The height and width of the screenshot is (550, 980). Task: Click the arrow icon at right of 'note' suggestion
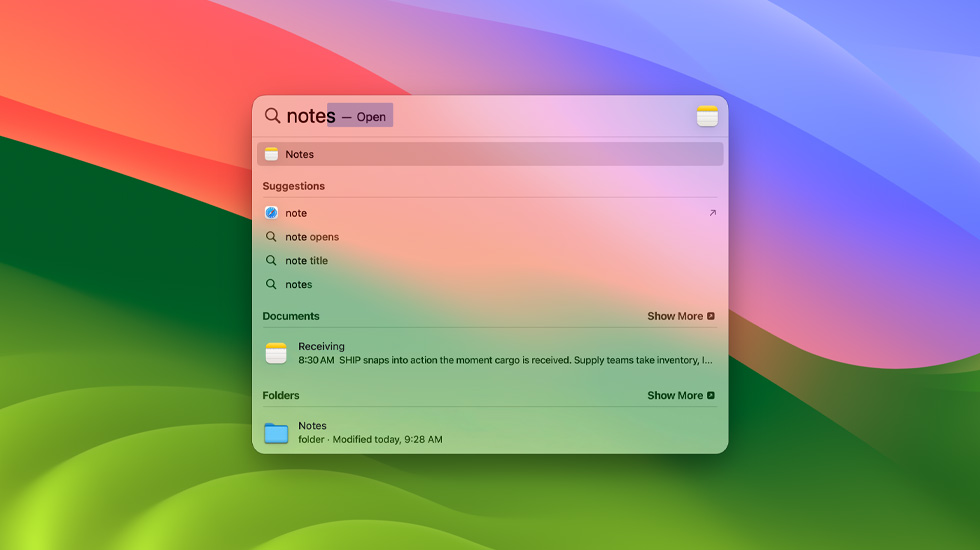tap(712, 213)
